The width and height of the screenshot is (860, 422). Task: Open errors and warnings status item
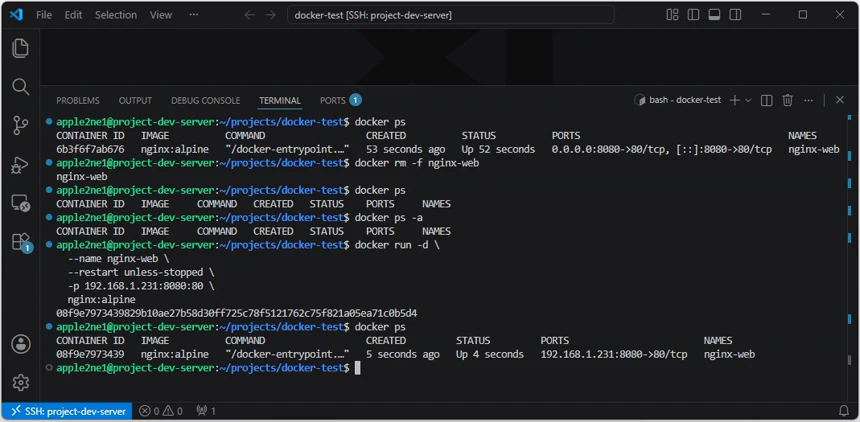[x=161, y=411]
